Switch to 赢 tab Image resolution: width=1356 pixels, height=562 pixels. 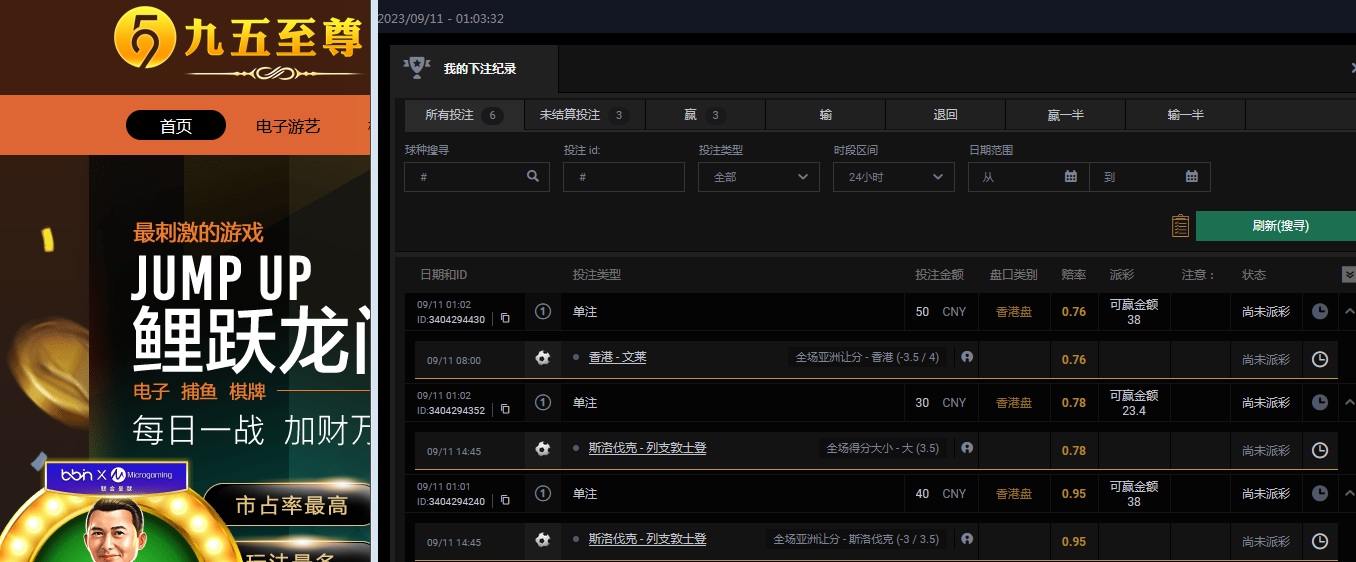click(705, 115)
